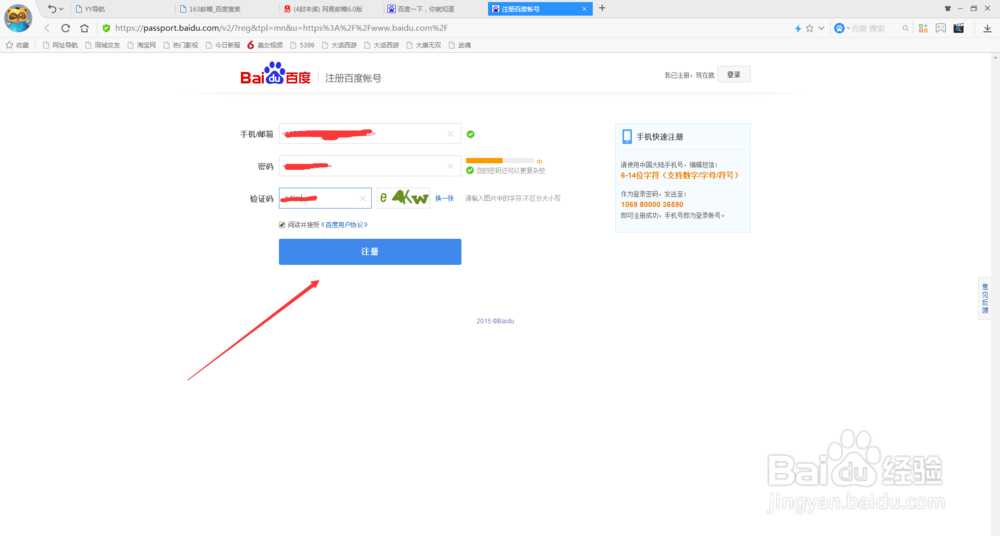Screen dimensions: 1000x536
Task: Click the search magnifier icon
Action: coord(905,28)
